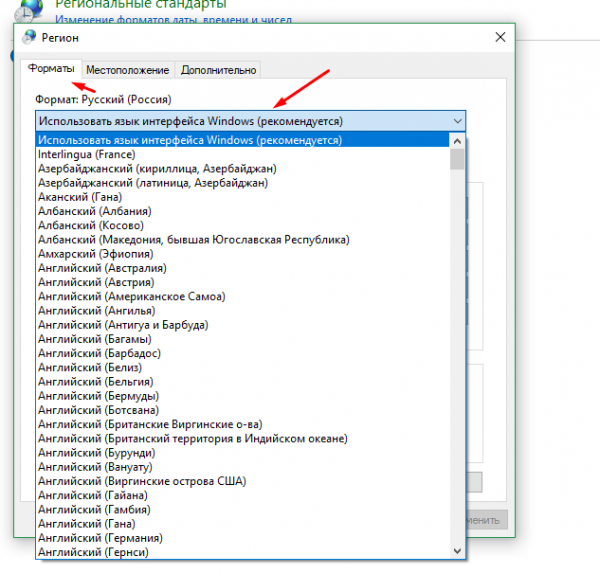Select Азербайджанский (латиница, Азербайджан)
Viewport: 600px width, 574px height.
point(243,183)
